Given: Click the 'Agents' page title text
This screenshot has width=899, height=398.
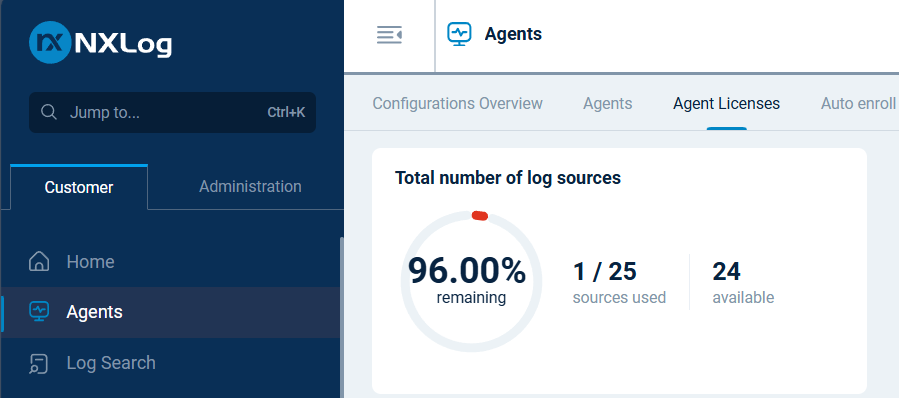Looking at the screenshot, I should 513,34.
